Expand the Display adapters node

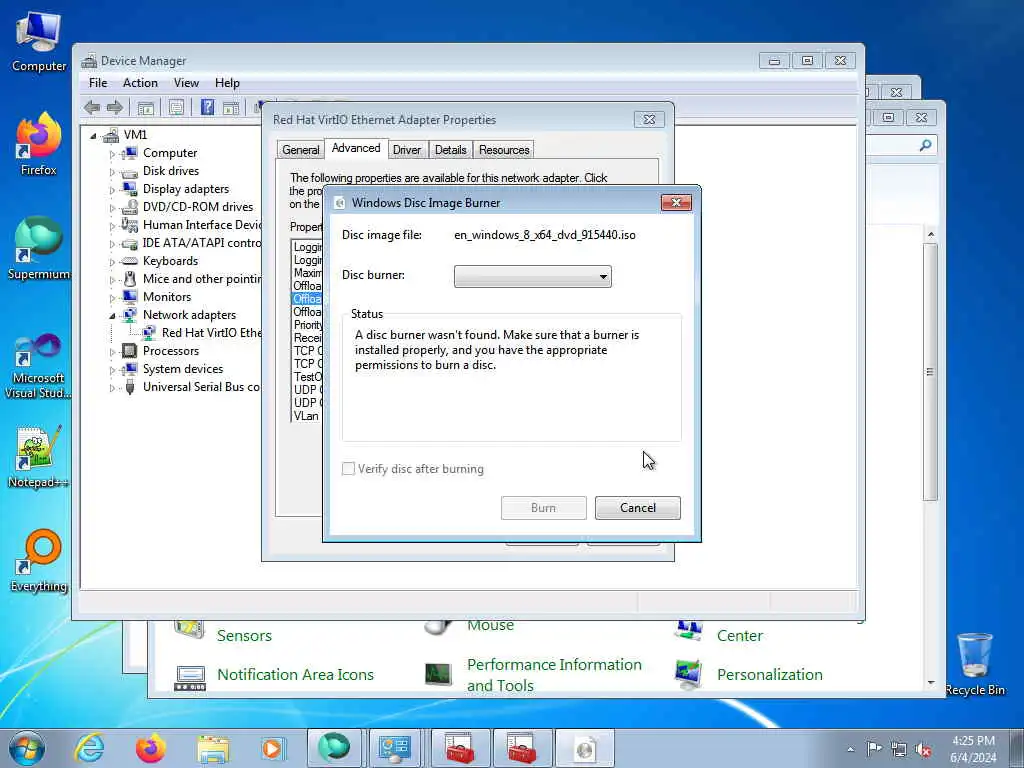(112, 189)
